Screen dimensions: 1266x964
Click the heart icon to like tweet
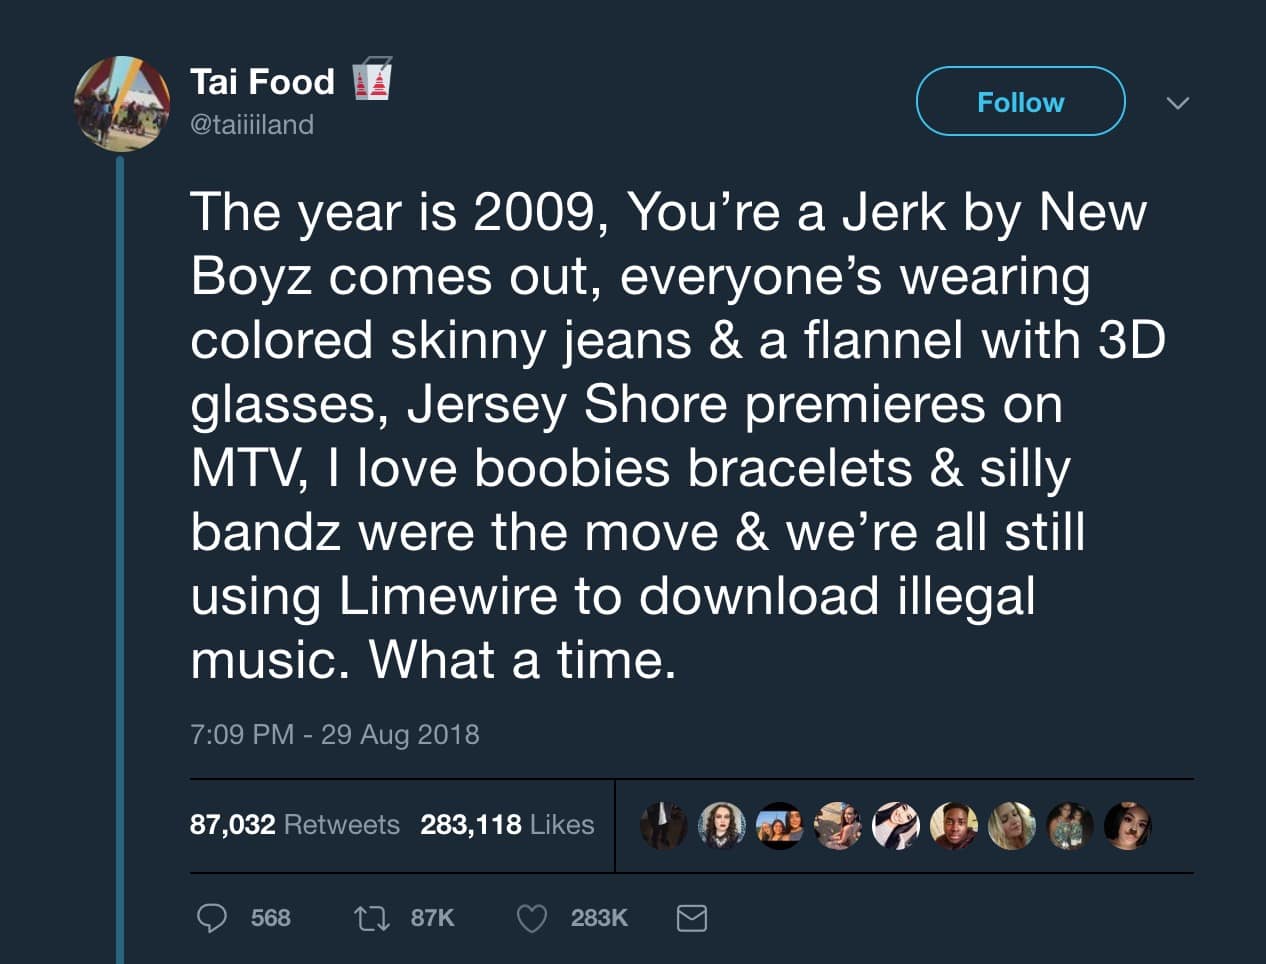click(x=532, y=917)
